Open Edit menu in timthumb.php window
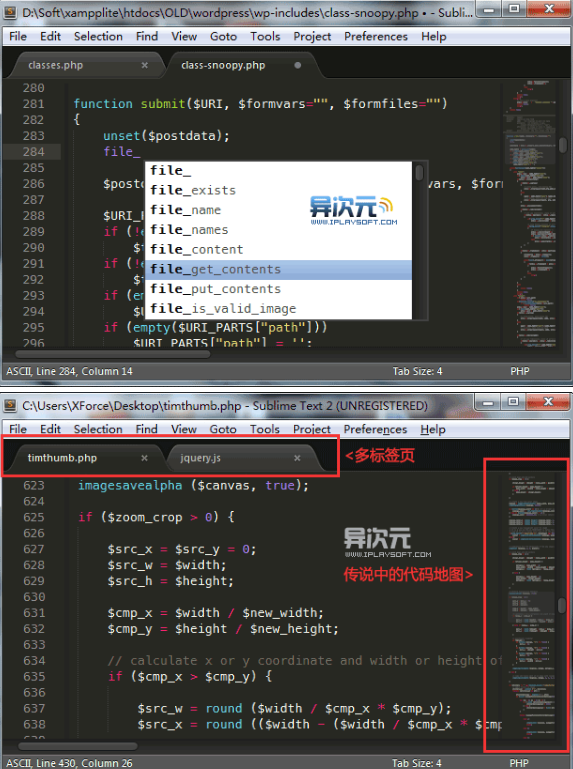573x769 pixels. point(50,429)
